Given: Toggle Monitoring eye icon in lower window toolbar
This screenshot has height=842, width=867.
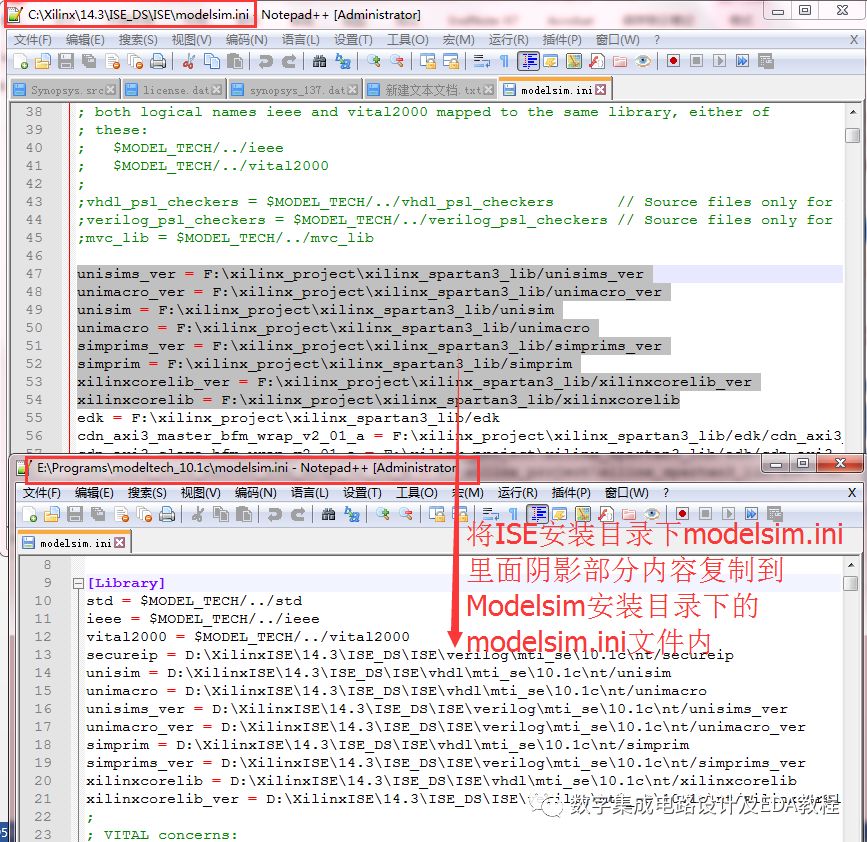Looking at the screenshot, I should pyautogui.click(x=652, y=514).
